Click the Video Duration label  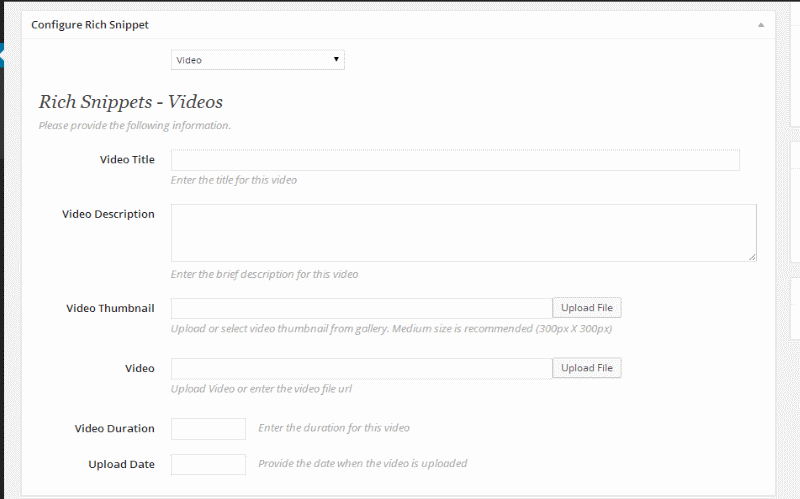coord(114,429)
